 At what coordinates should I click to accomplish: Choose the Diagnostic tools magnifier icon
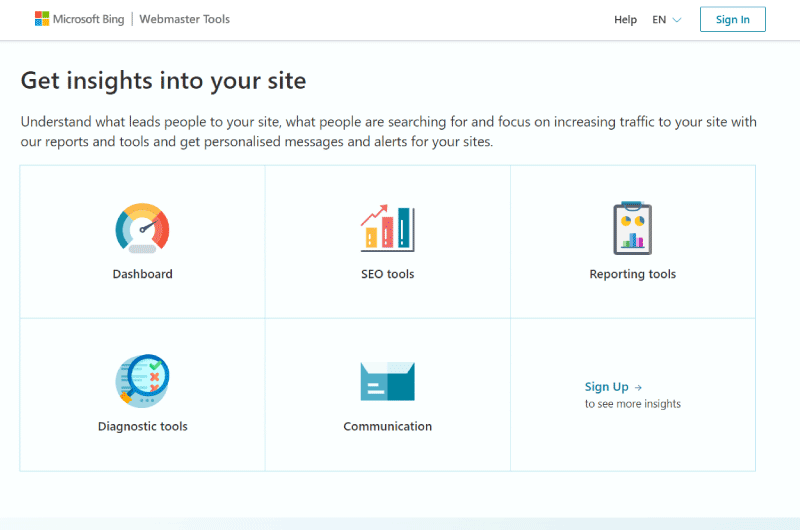142,381
